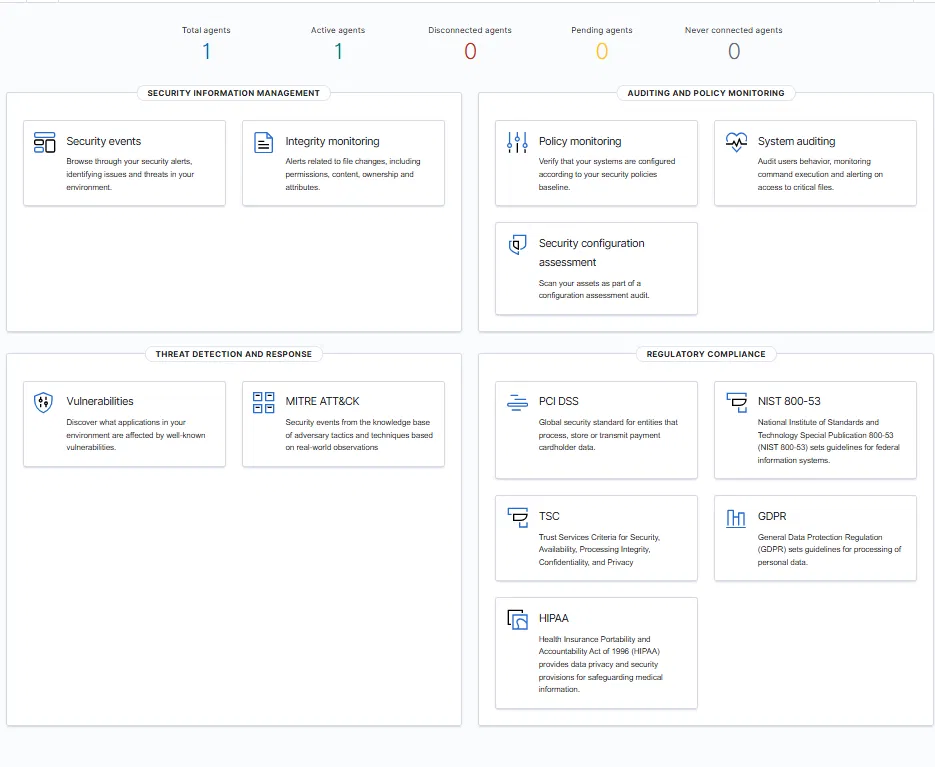935x767 pixels.
Task: Click the PCI DSS description about cardholder data
Action: click(x=608, y=435)
